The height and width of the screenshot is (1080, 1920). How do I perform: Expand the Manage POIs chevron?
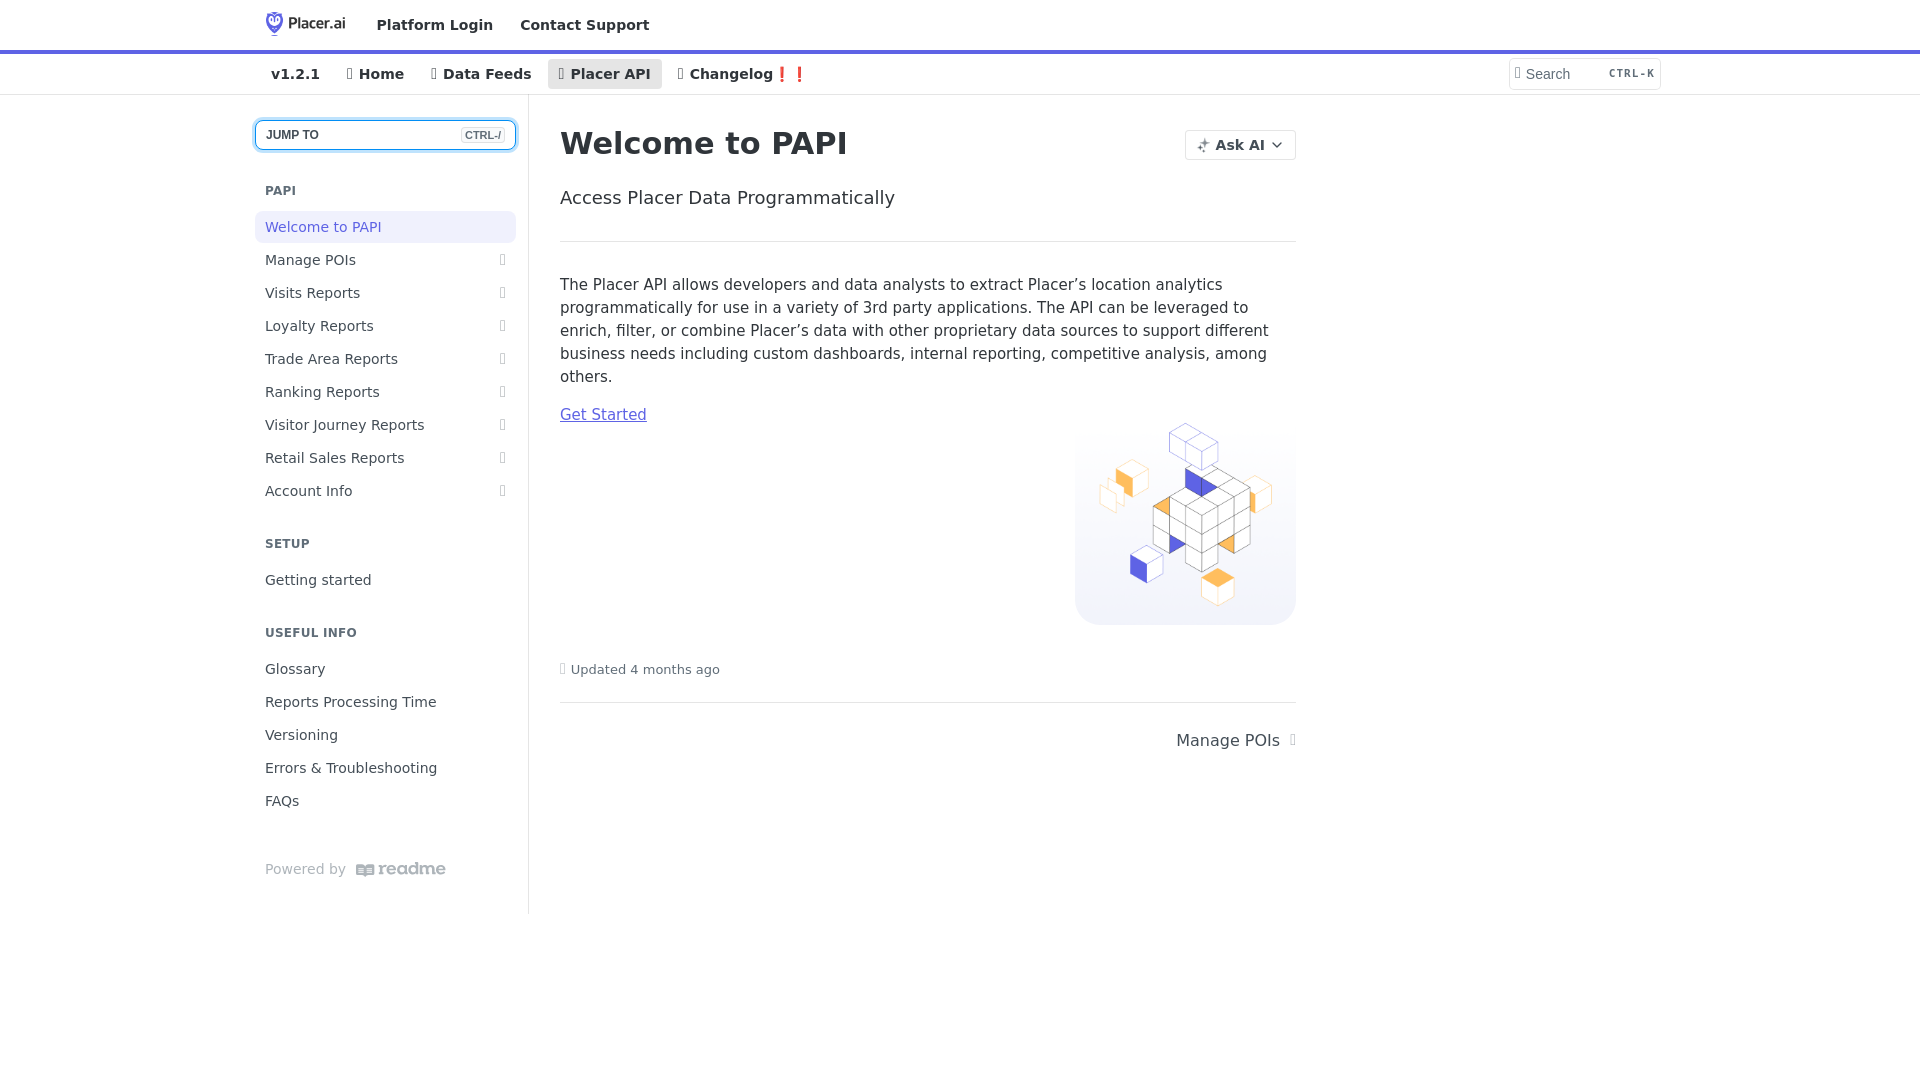pyautogui.click(x=503, y=260)
